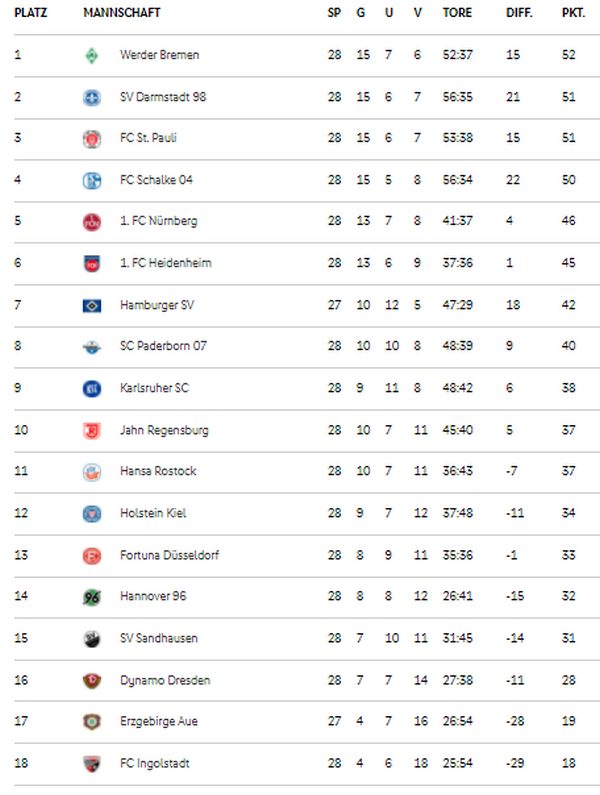Click the Dynamo Dresden crest
Viewport: 600px width, 795px height.
92,680
